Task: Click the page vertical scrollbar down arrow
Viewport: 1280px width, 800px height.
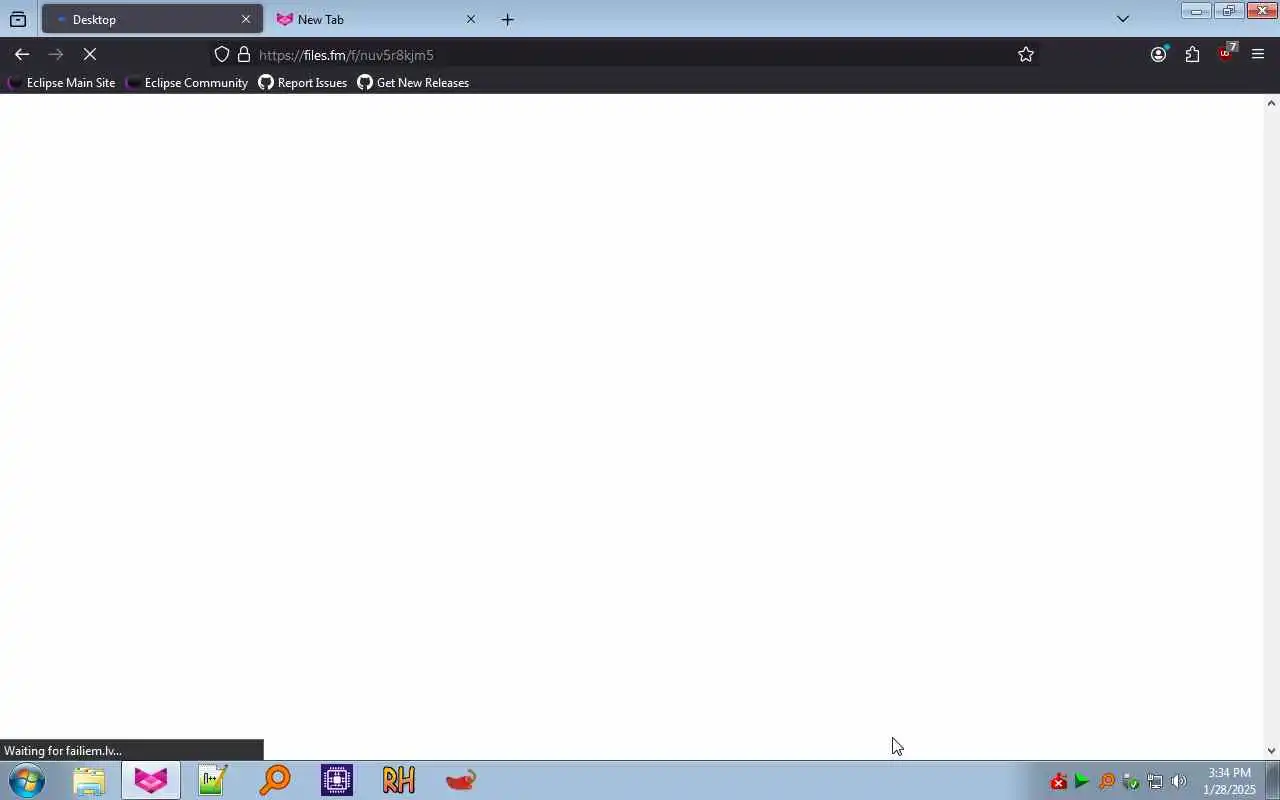Action: 1272,751
